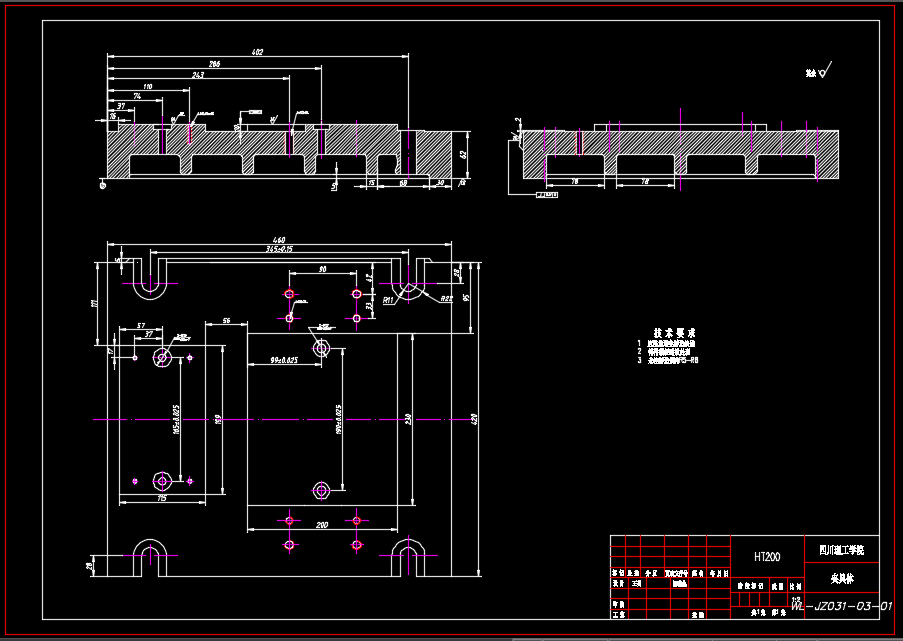
Task: Select the 110 dimension text
Action: [x=148, y=86]
